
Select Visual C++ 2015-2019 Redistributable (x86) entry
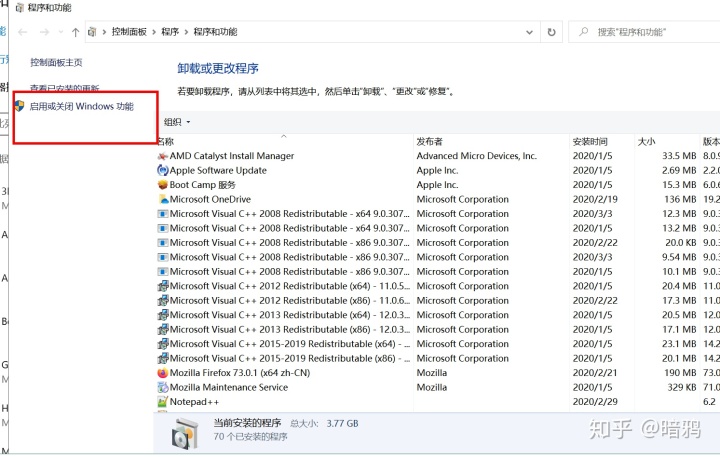click(290, 358)
